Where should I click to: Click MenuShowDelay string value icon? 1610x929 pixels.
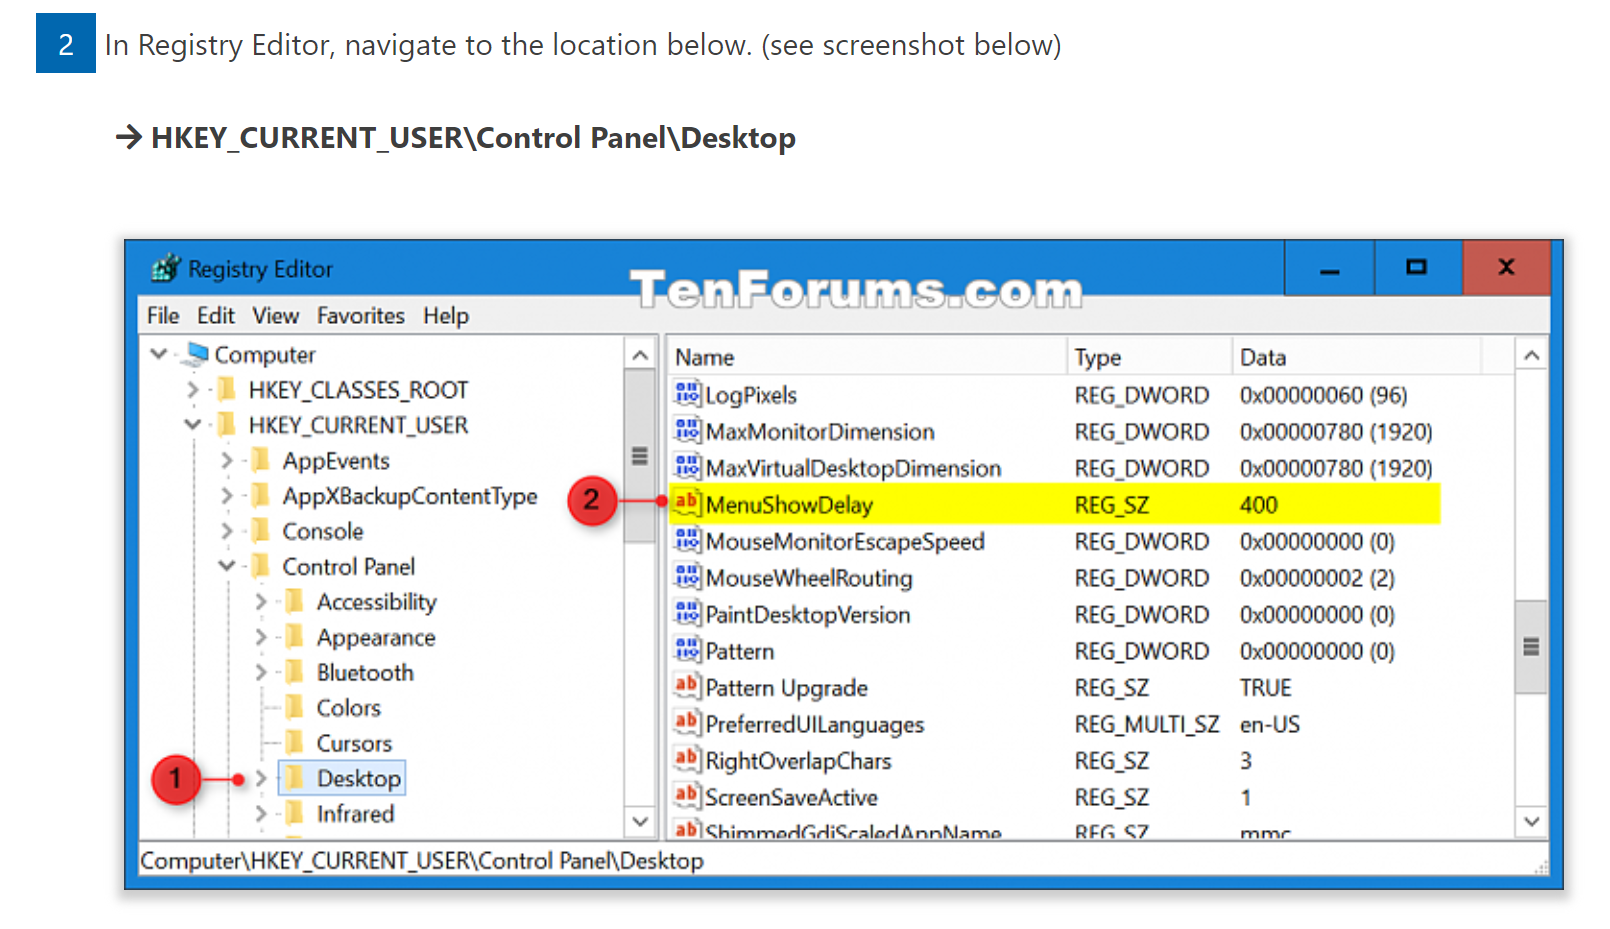pos(687,503)
